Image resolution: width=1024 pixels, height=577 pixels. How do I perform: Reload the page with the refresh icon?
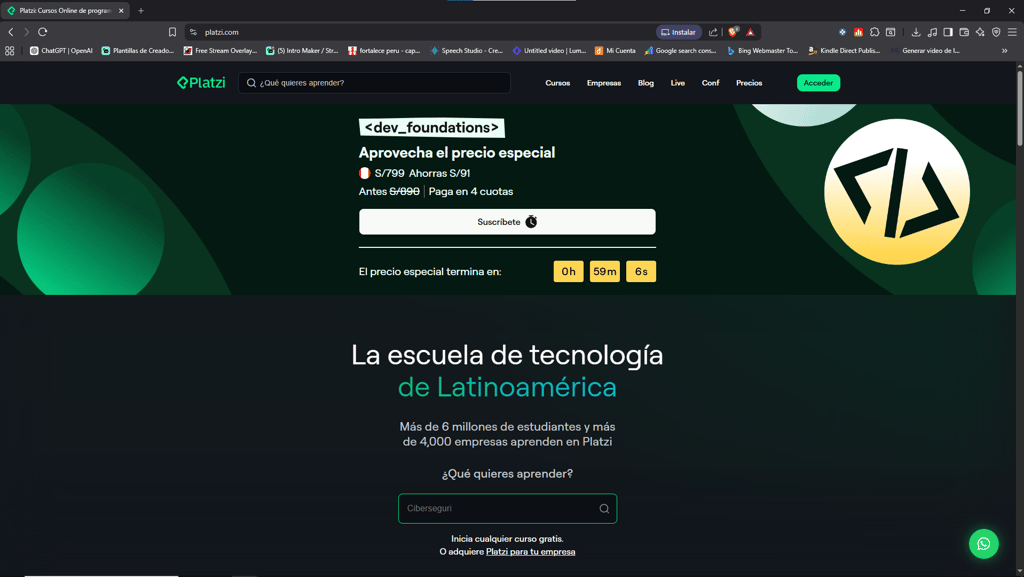(42, 32)
